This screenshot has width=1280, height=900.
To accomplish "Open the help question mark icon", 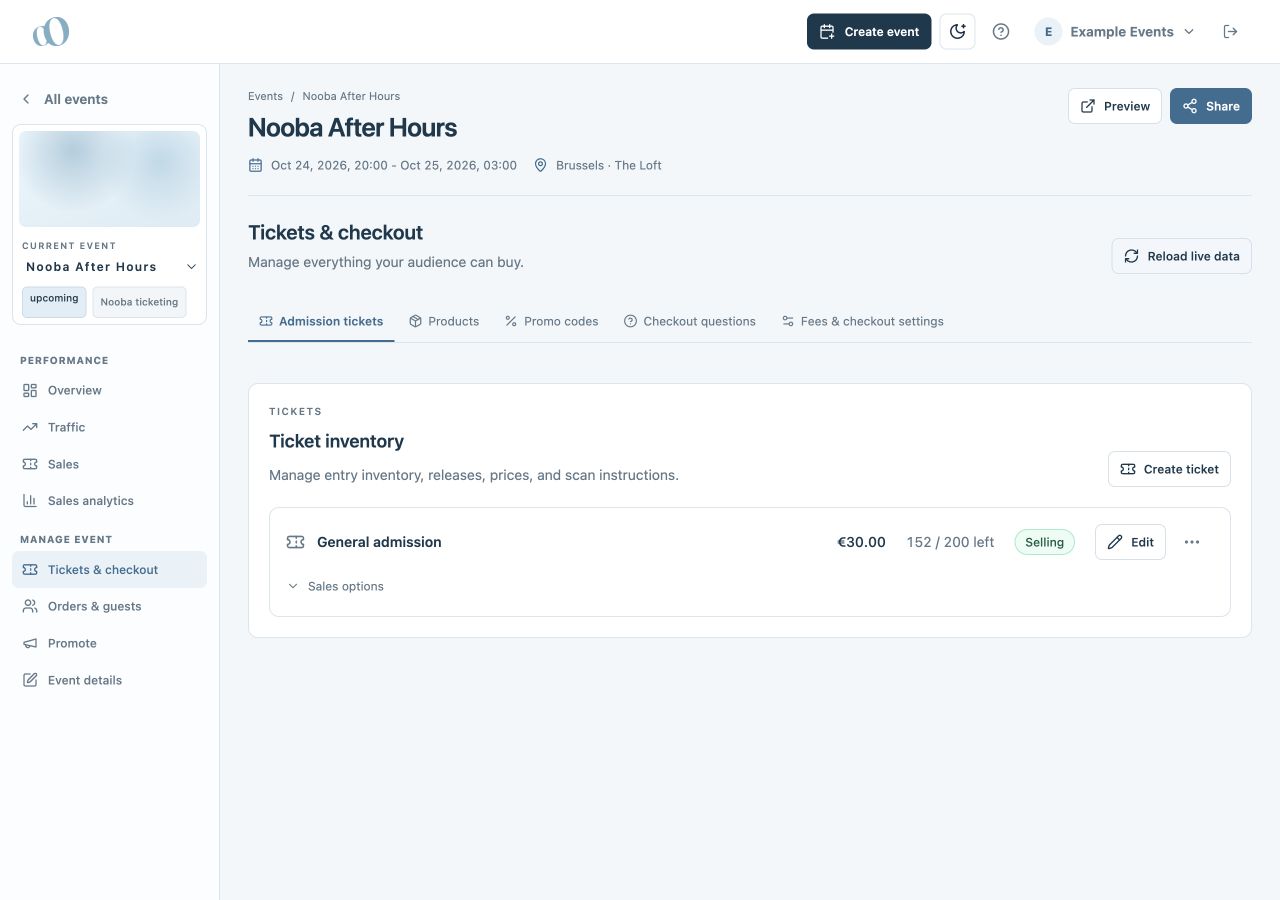I will (x=1001, y=32).
